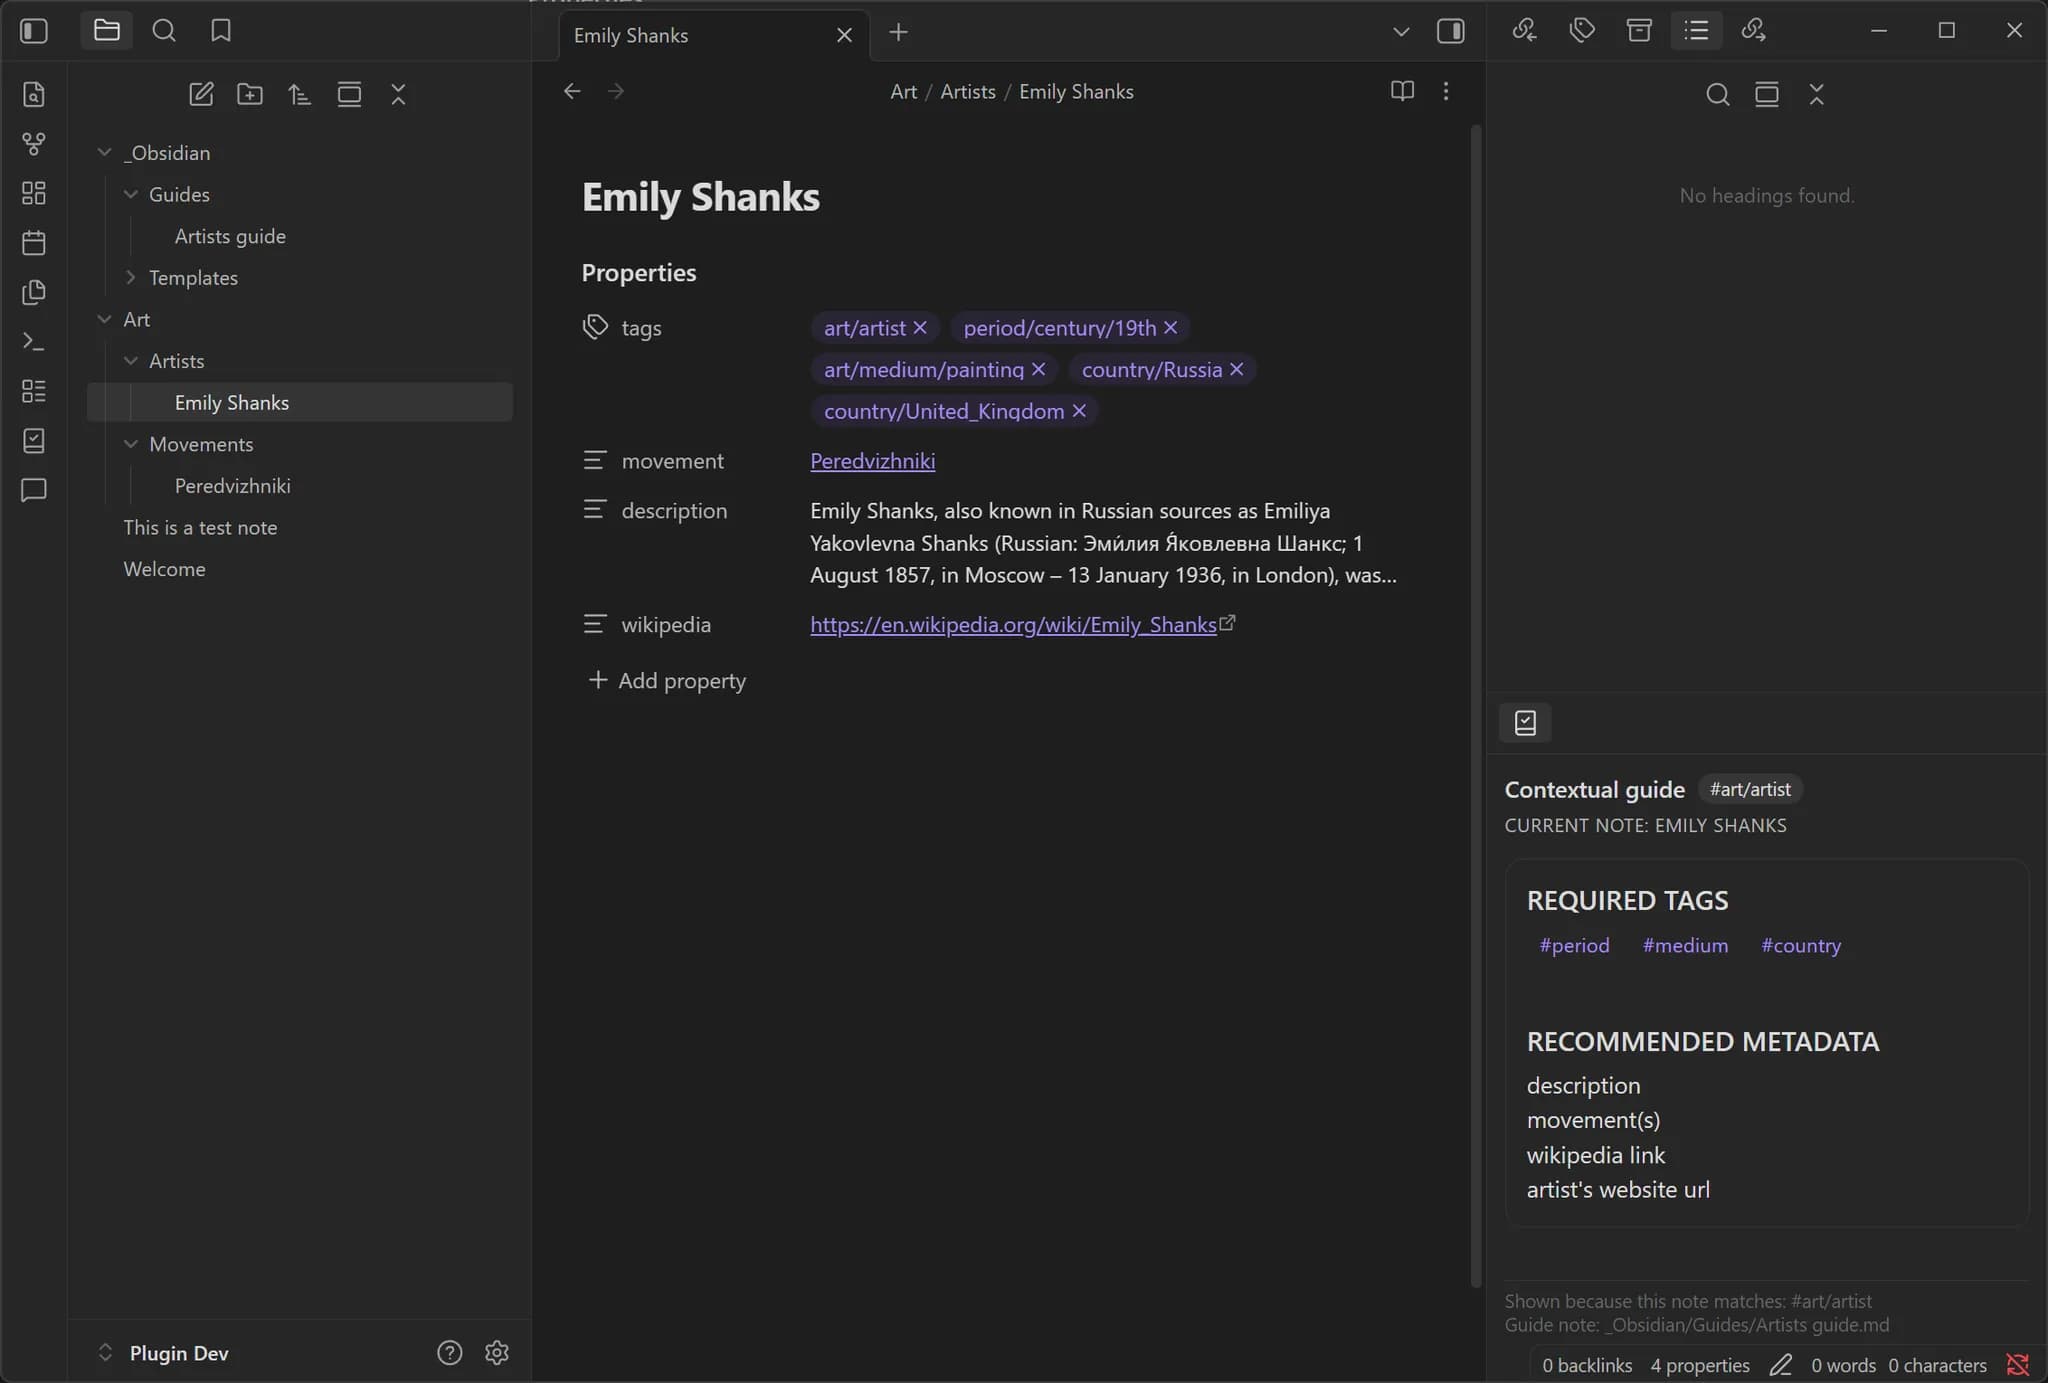
Task: Toggle the right sidebar
Action: tap(1451, 32)
